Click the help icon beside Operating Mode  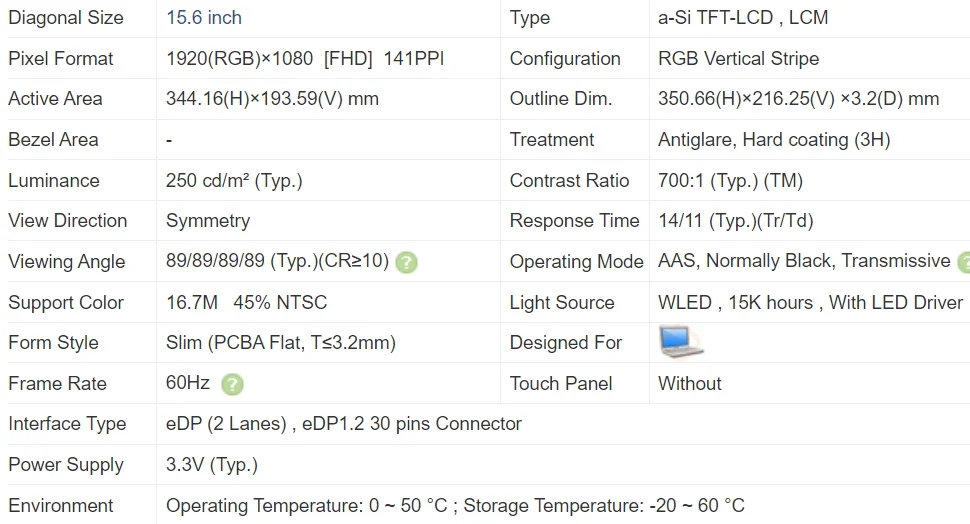point(964,263)
